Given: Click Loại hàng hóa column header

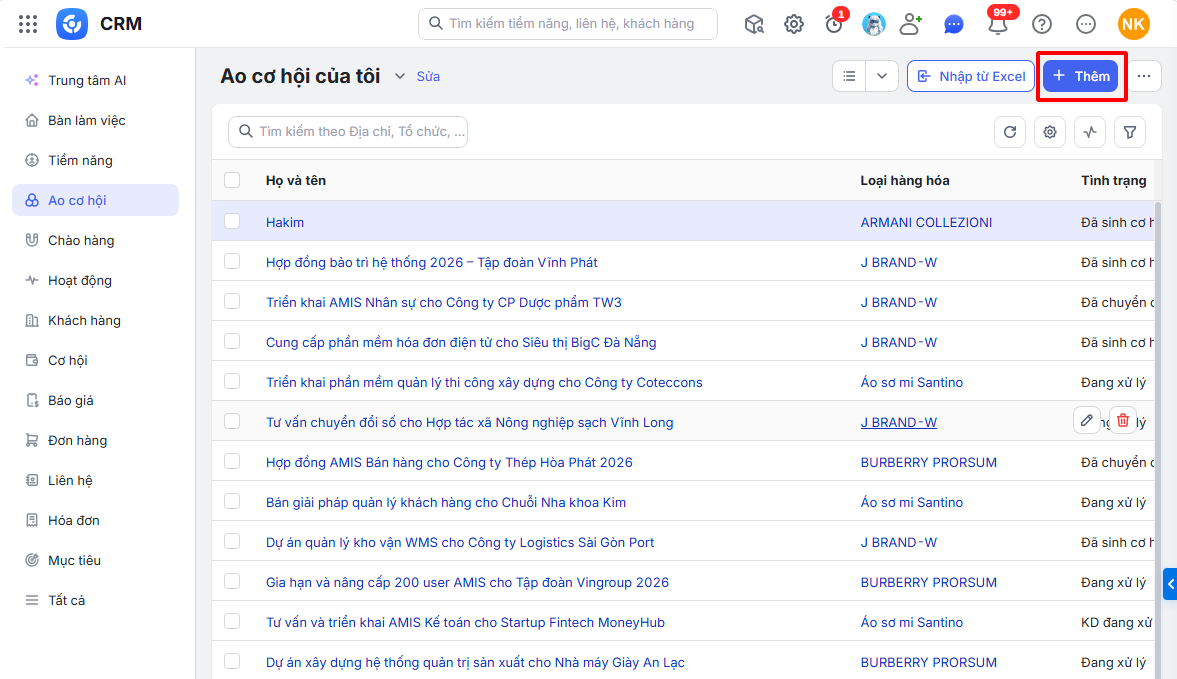Looking at the screenshot, I should 905,181.
